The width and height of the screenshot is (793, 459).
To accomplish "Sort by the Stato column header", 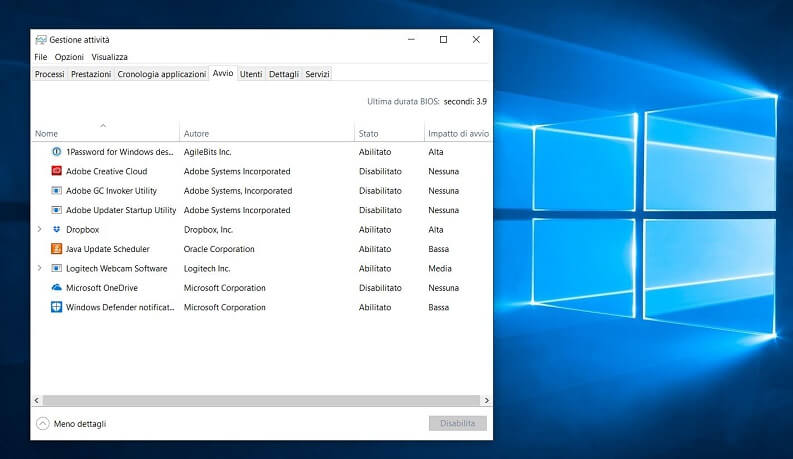I will point(389,133).
